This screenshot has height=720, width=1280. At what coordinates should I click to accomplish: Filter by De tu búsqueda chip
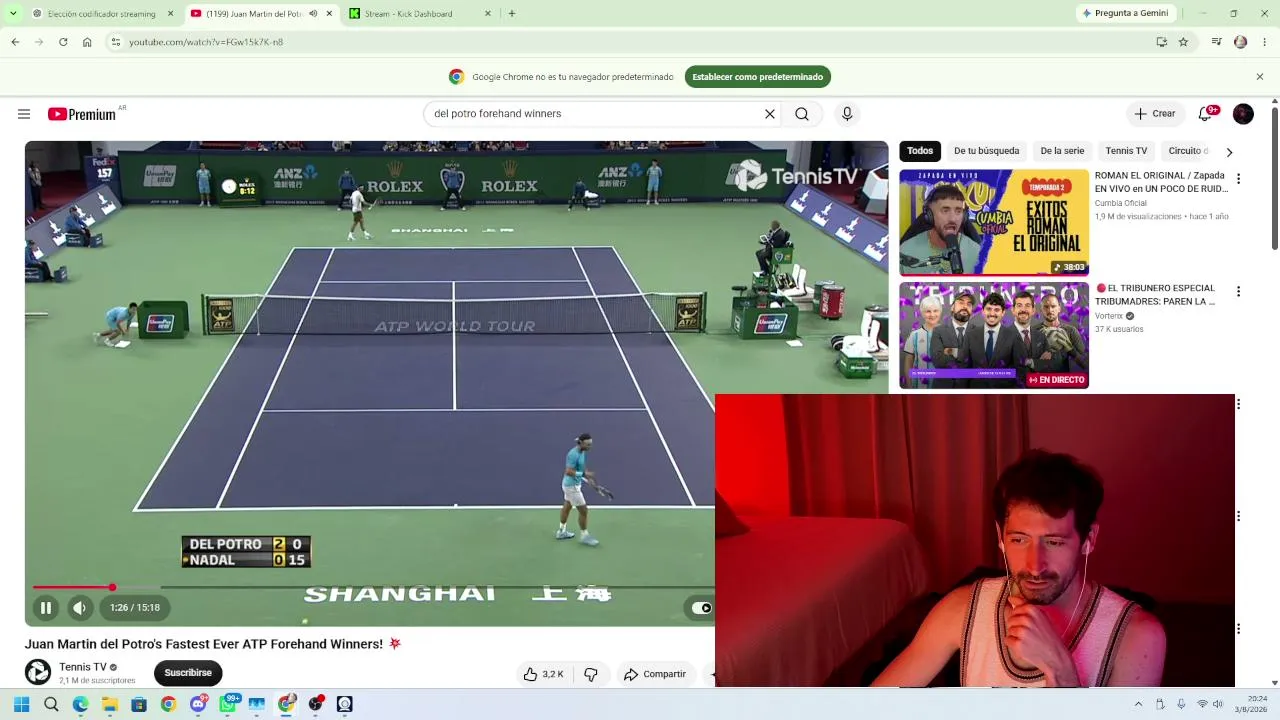[987, 151]
